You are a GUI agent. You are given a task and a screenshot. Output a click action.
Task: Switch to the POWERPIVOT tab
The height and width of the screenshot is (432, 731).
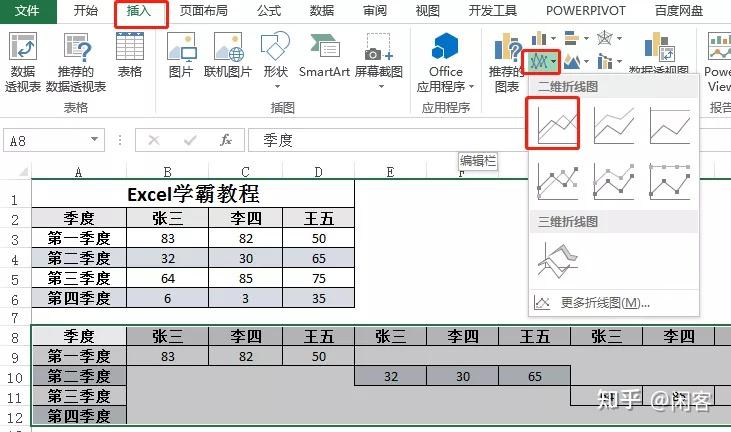[x=586, y=11]
